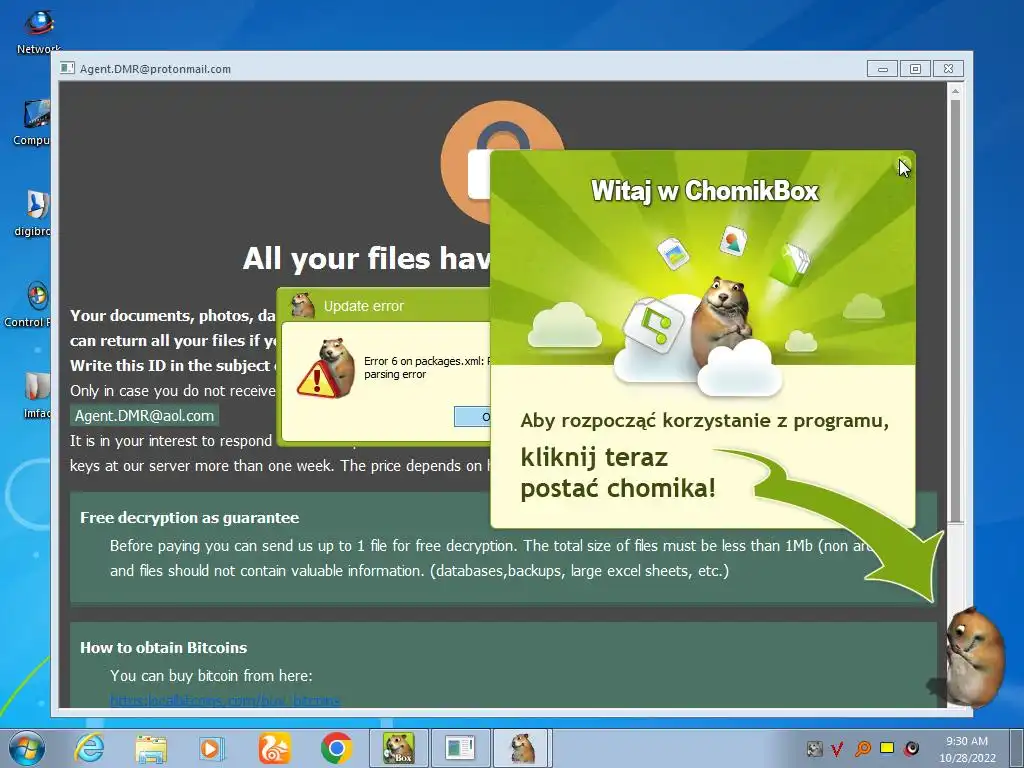Click 'kliknij teraz postać chomika!' text
This screenshot has height=768, width=1024.
618,473
